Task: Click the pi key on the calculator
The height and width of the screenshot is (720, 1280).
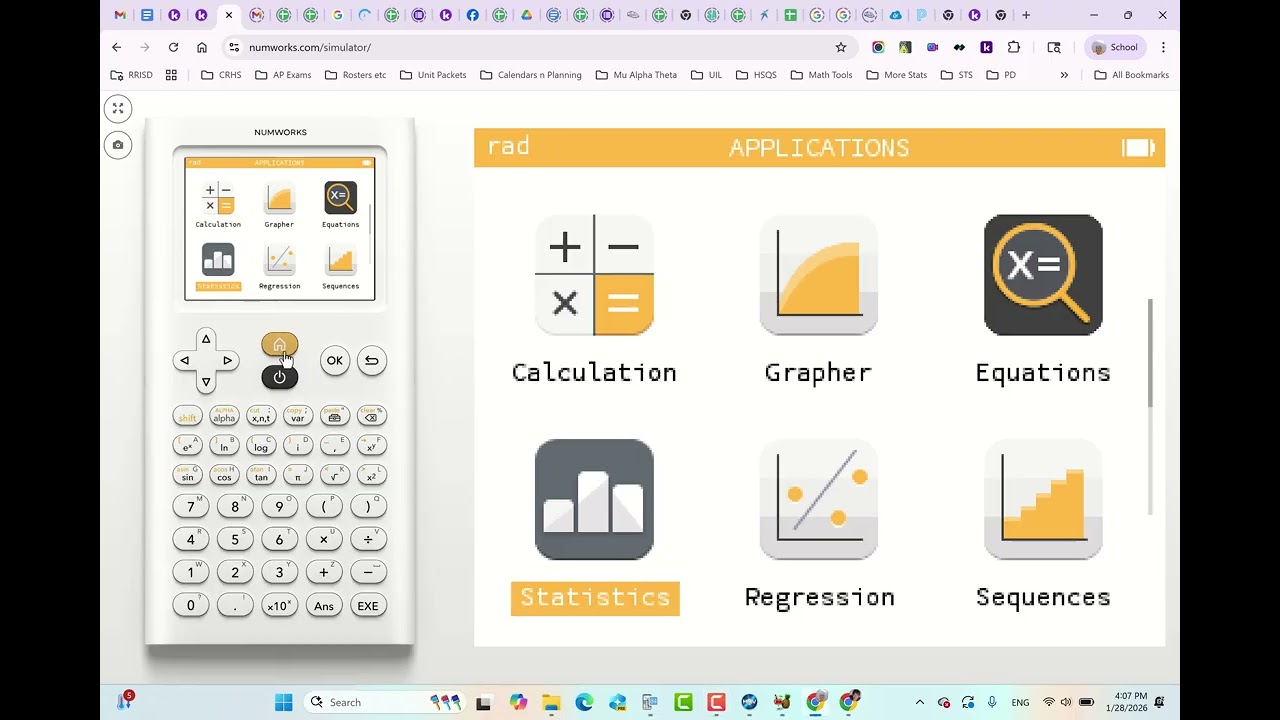Action: 298,476
